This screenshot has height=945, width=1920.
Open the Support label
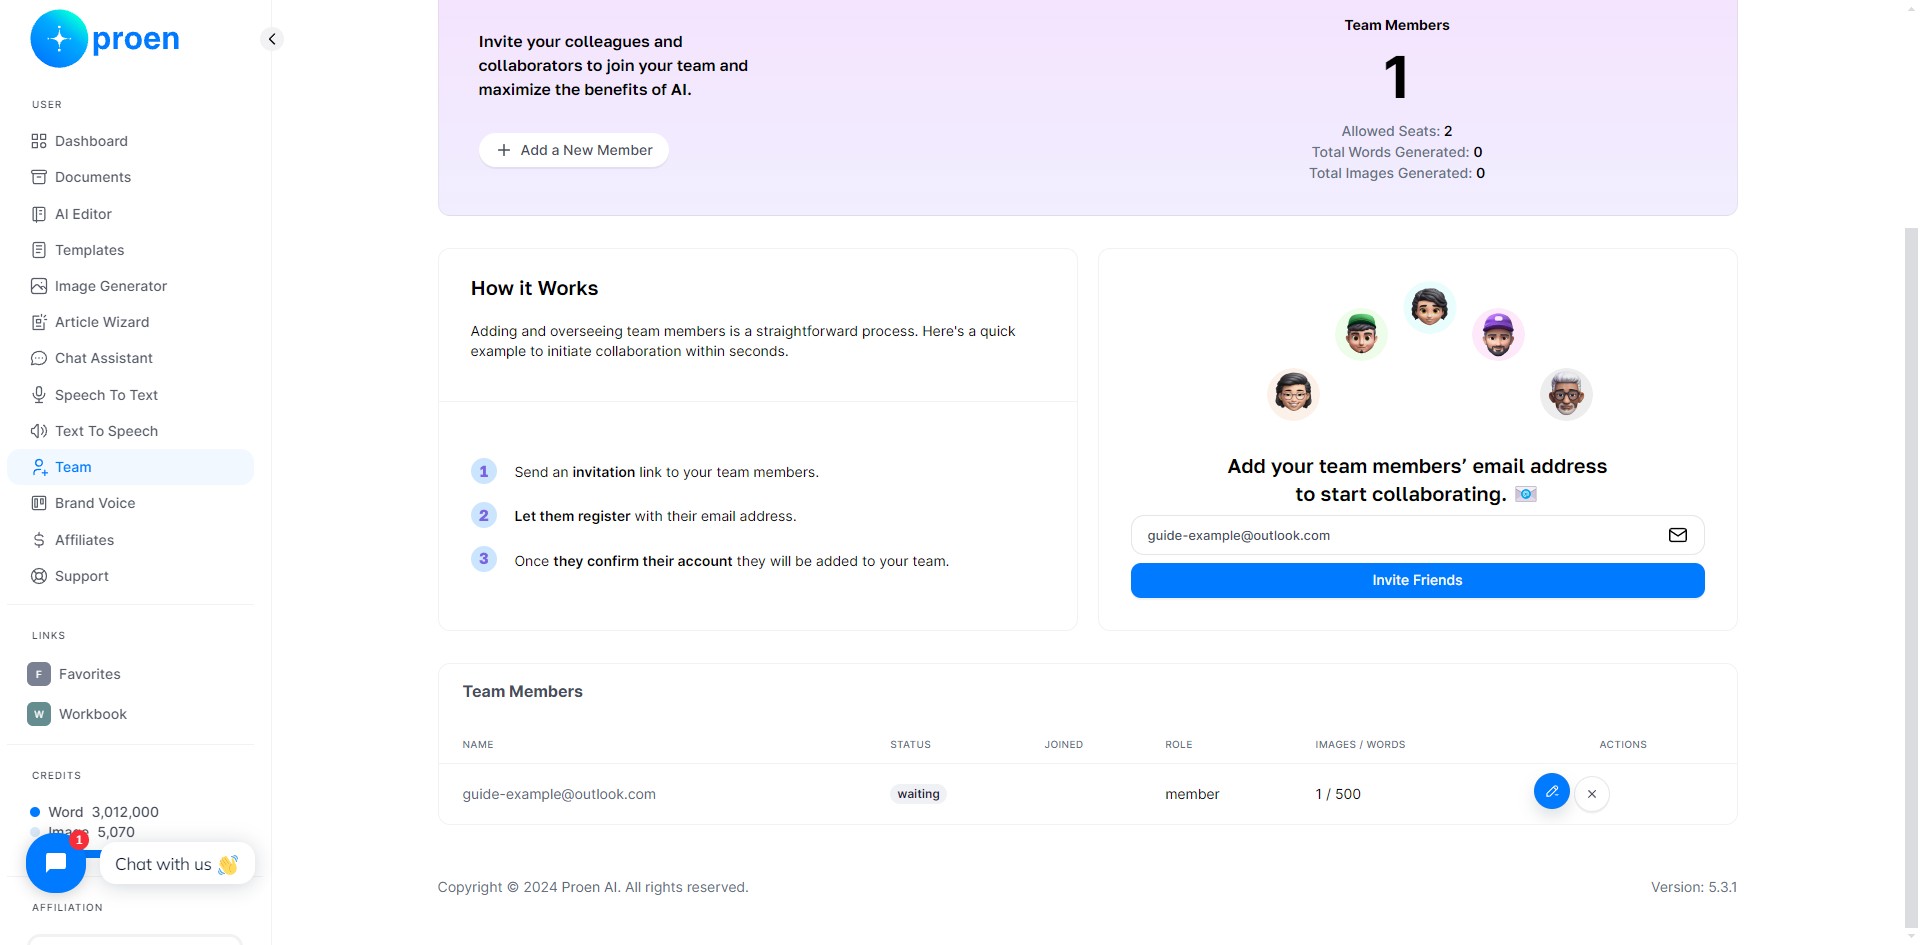[x=82, y=576]
